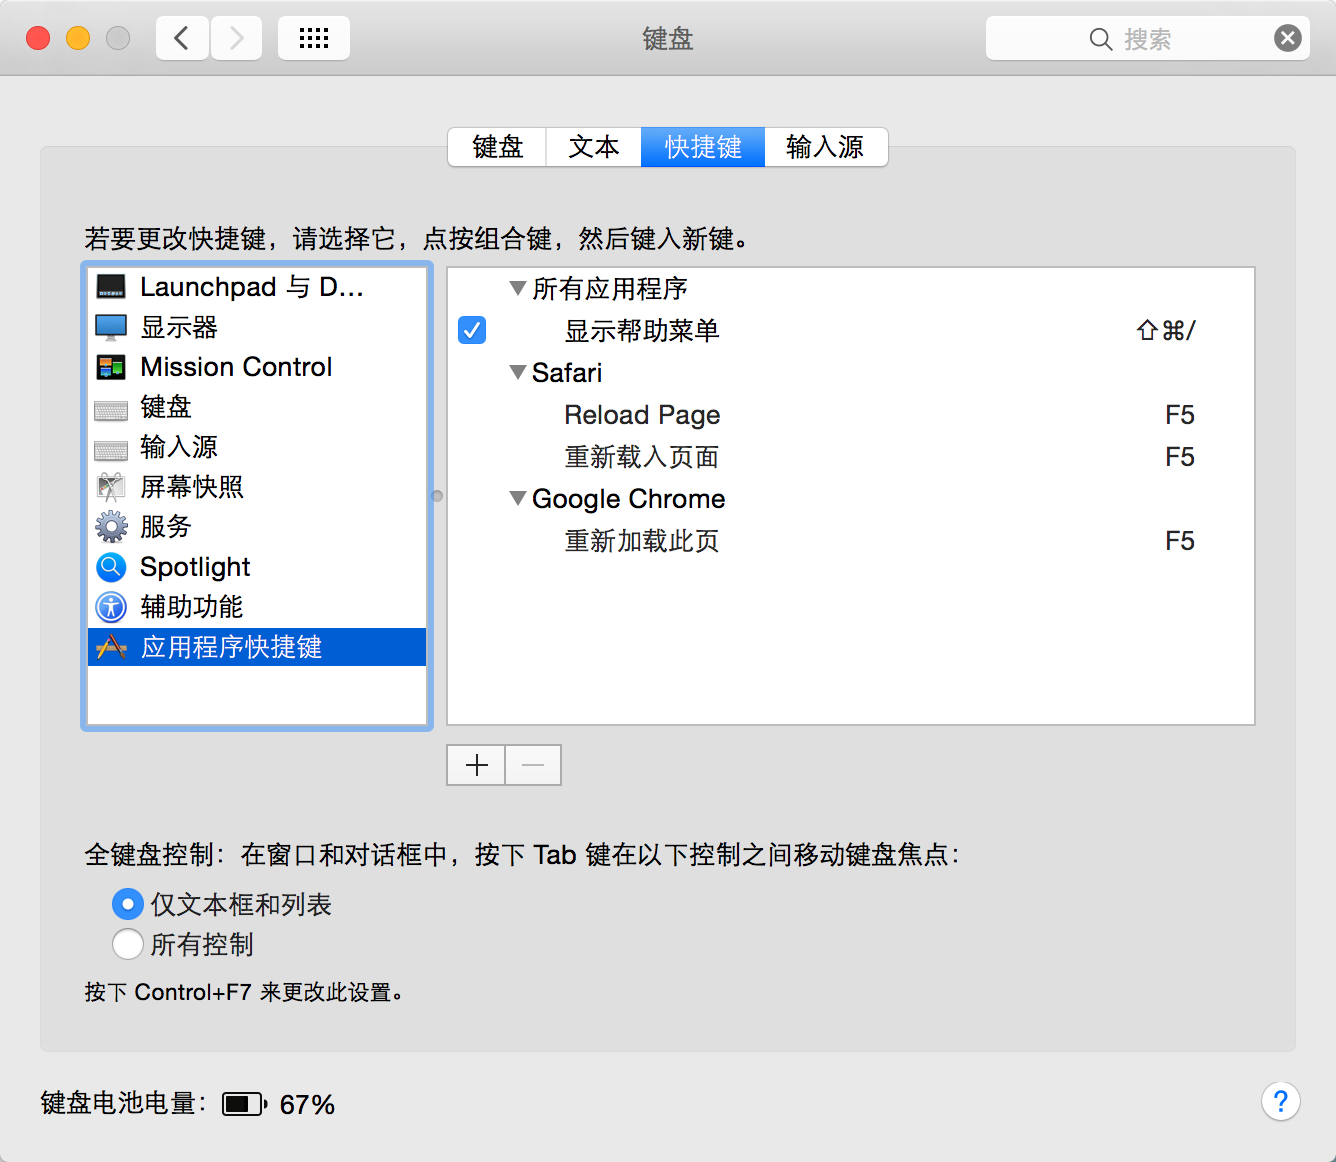1336x1162 pixels.
Task: Open the 文本 tab
Action: click(x=594, y=147)
